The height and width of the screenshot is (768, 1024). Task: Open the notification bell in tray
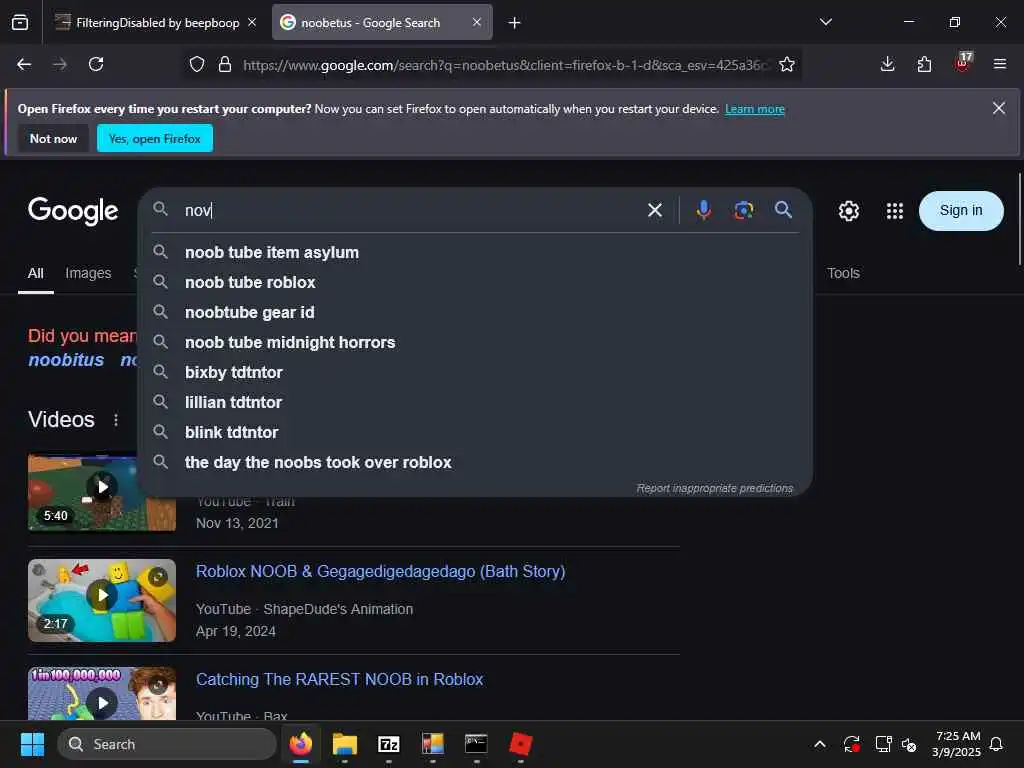997,744
